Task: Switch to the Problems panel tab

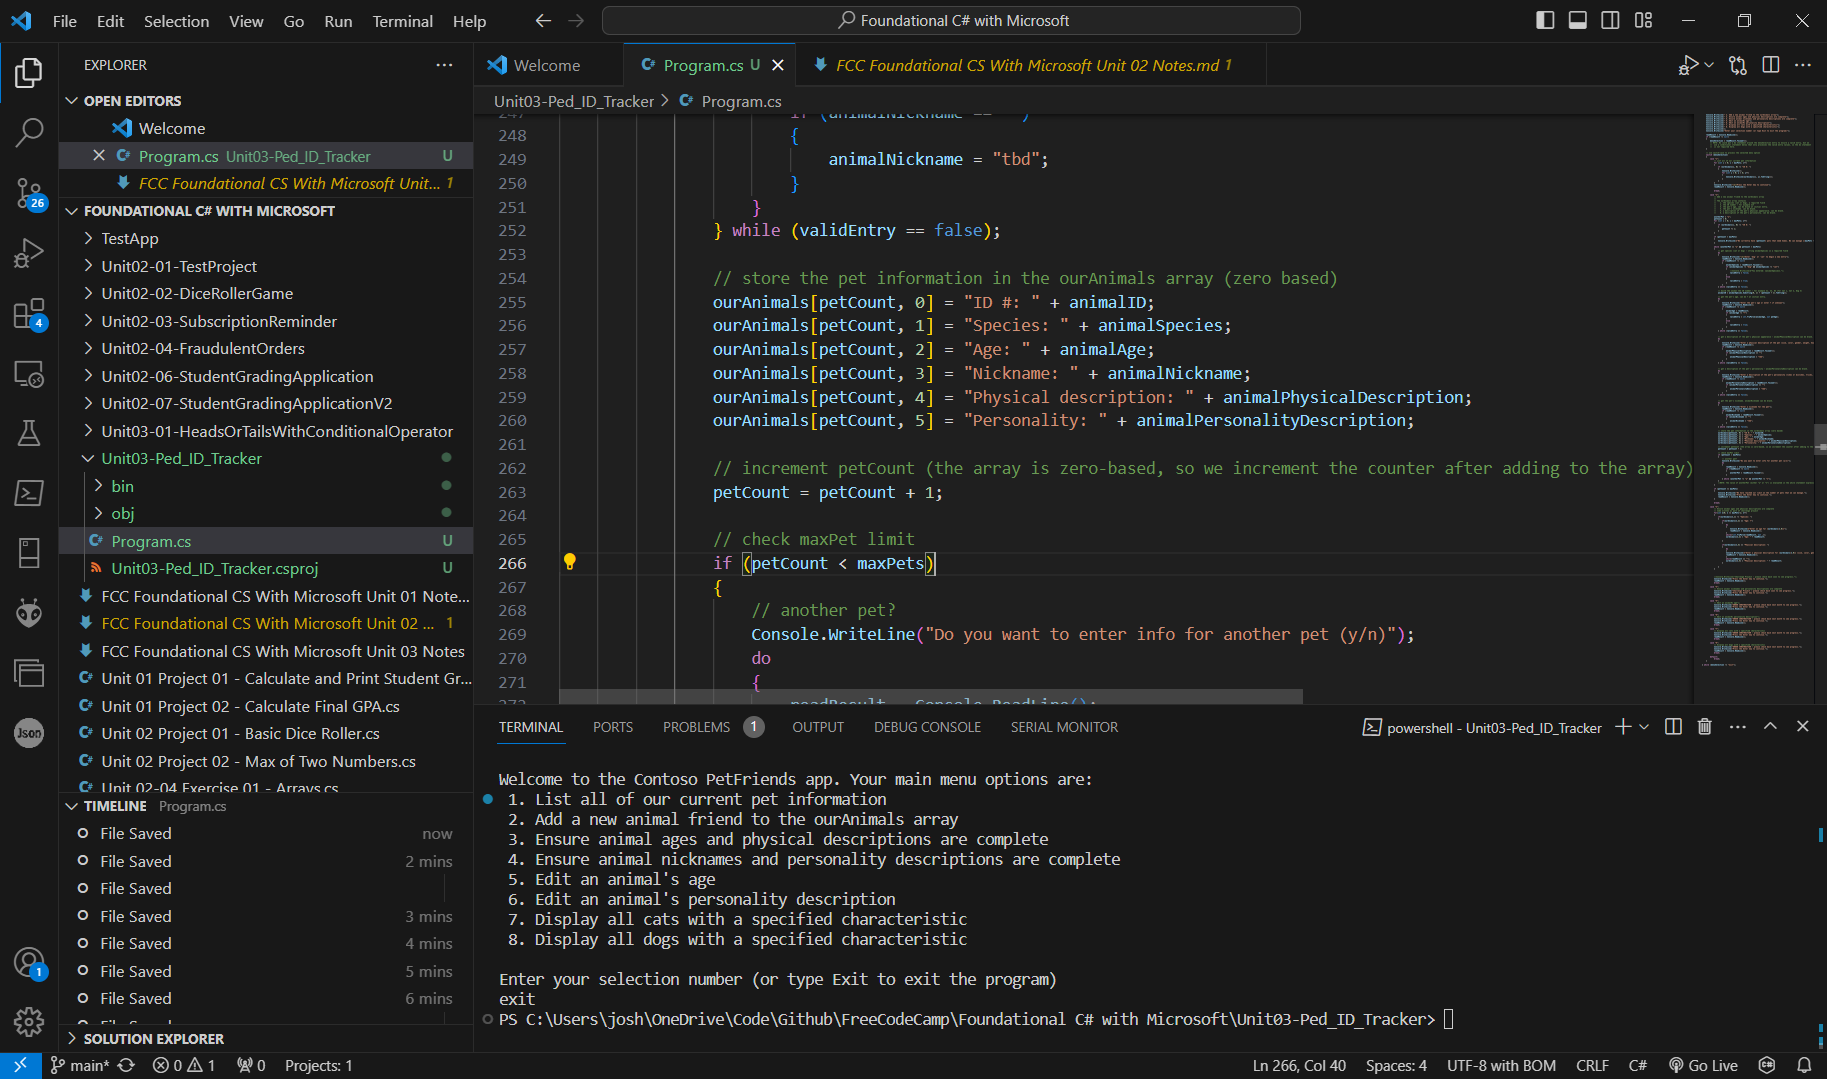Action: point(696,727)
